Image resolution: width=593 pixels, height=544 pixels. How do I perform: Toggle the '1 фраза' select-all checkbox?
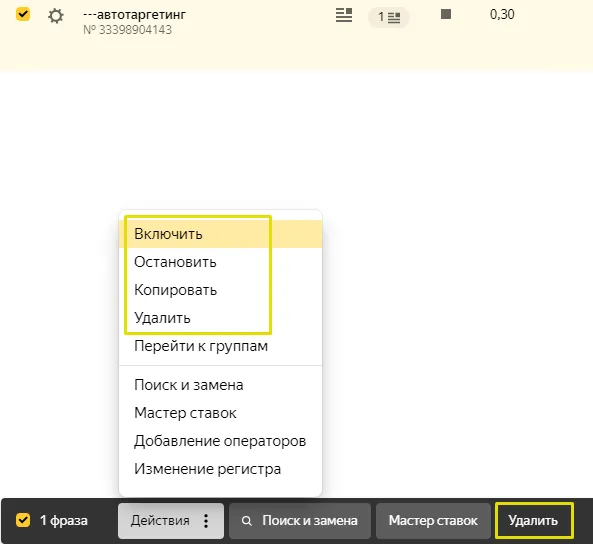click(23, 520)
